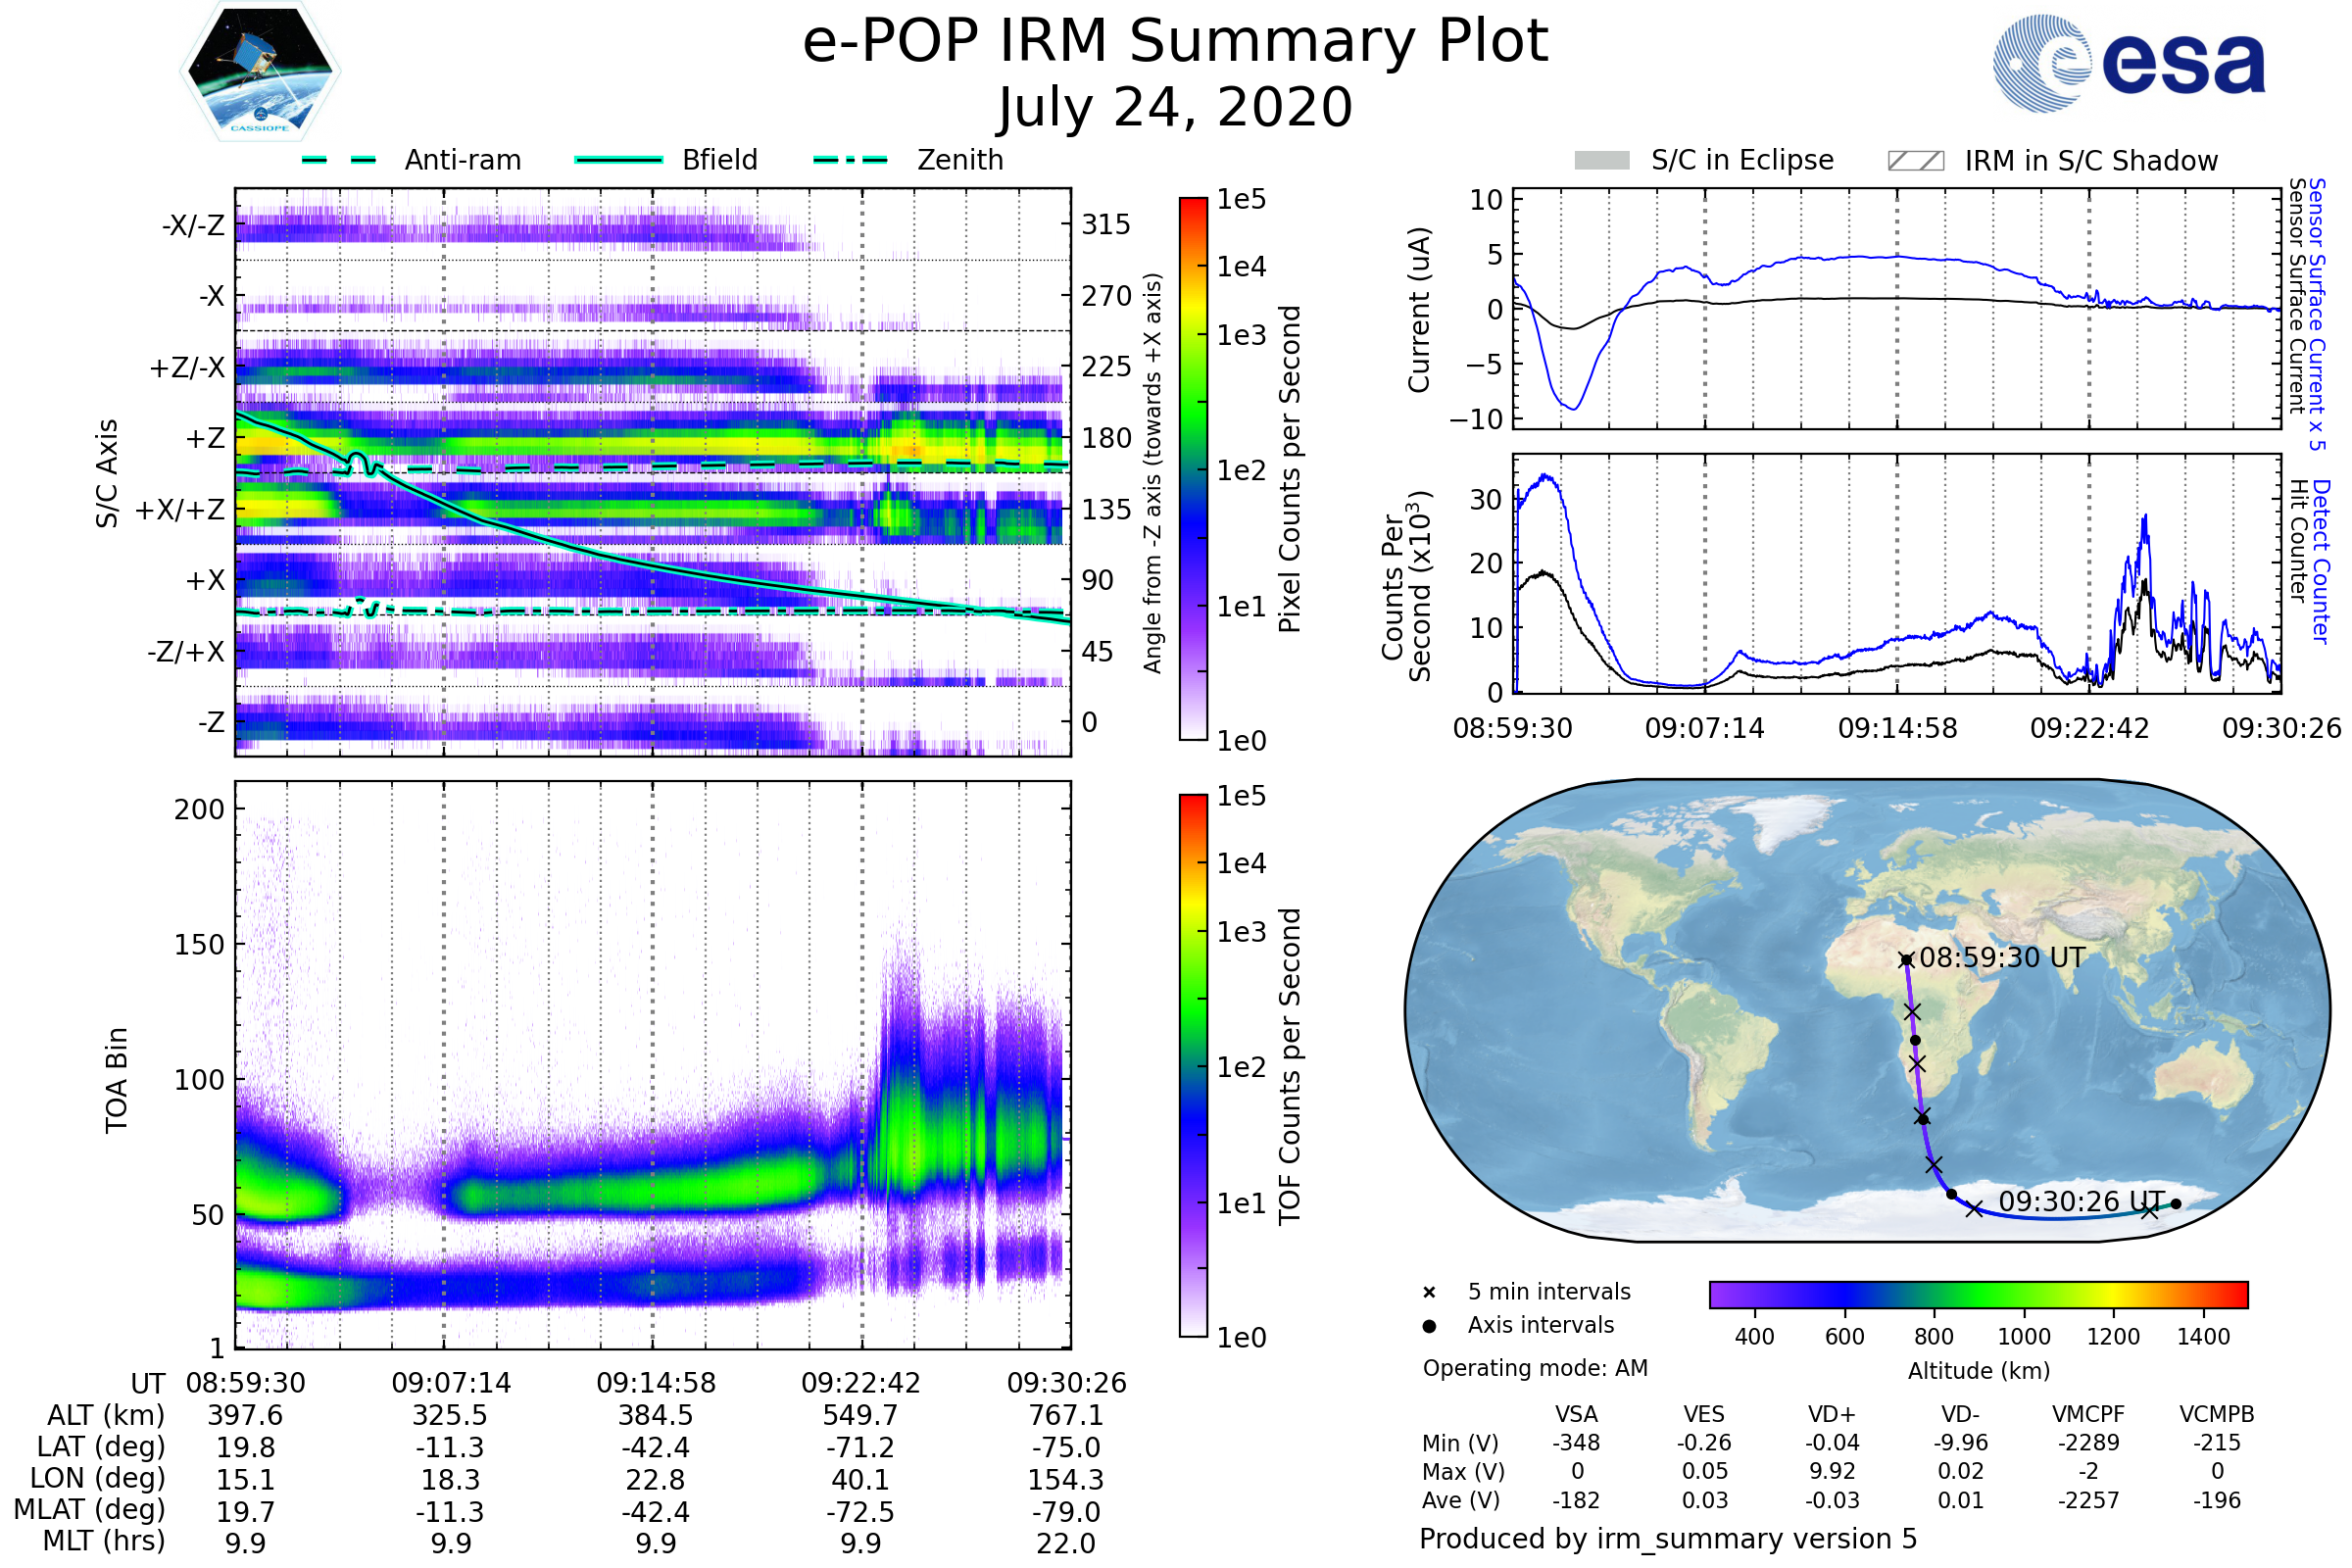Click the e-POP IRM Summary Plot title
The height and width of the screenshot is (1568, 2352).
(1175, 42)
